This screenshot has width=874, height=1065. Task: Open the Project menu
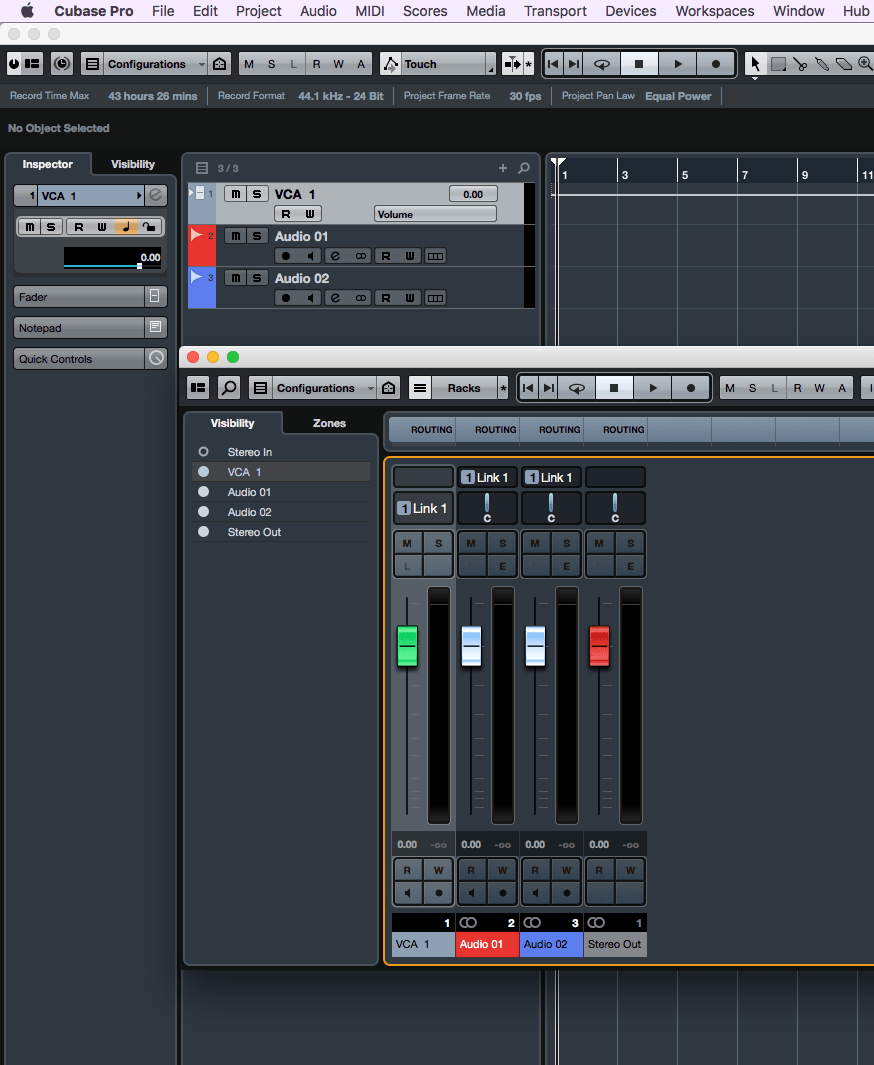(x=259, y=11)
